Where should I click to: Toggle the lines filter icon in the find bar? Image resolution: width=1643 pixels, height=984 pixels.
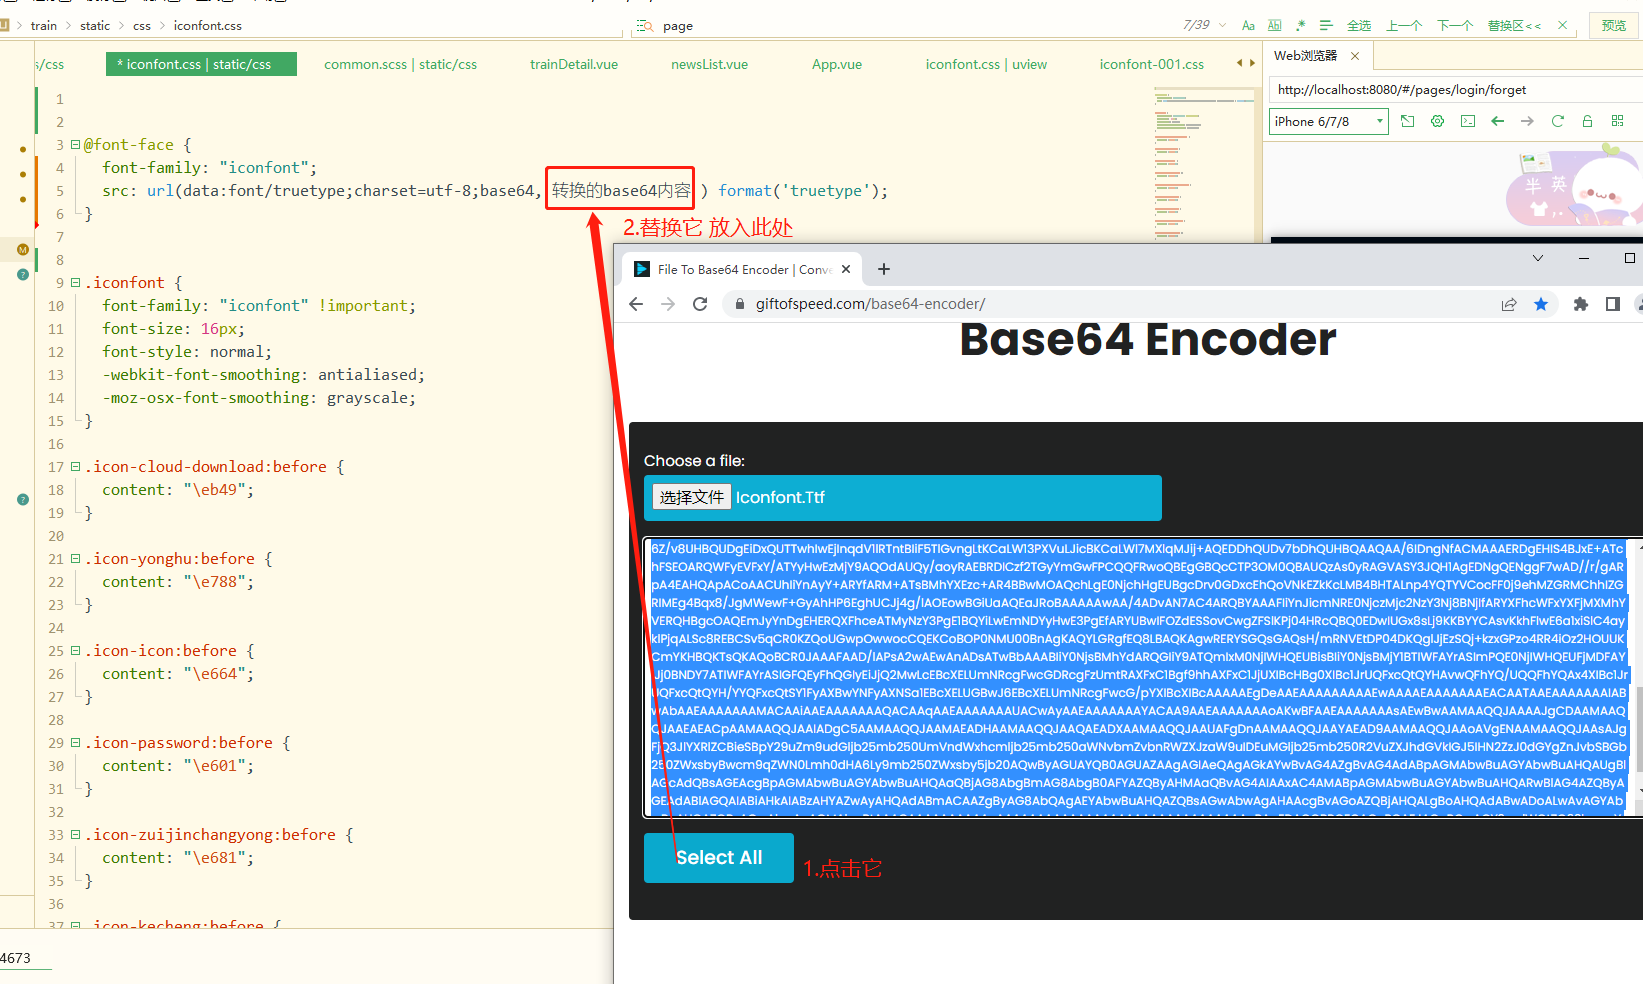pos(1326,26)
